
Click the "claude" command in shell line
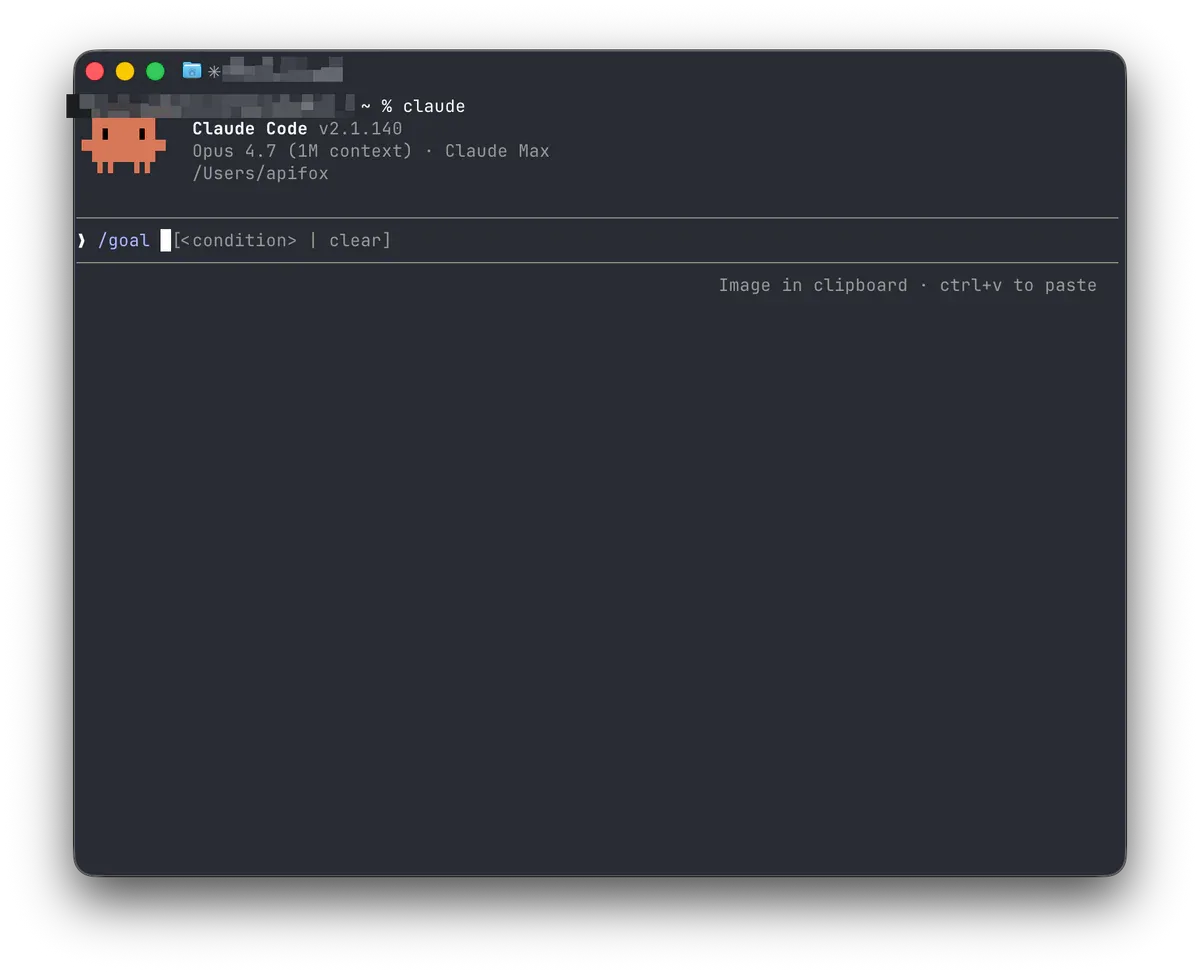tap(434, 106)
